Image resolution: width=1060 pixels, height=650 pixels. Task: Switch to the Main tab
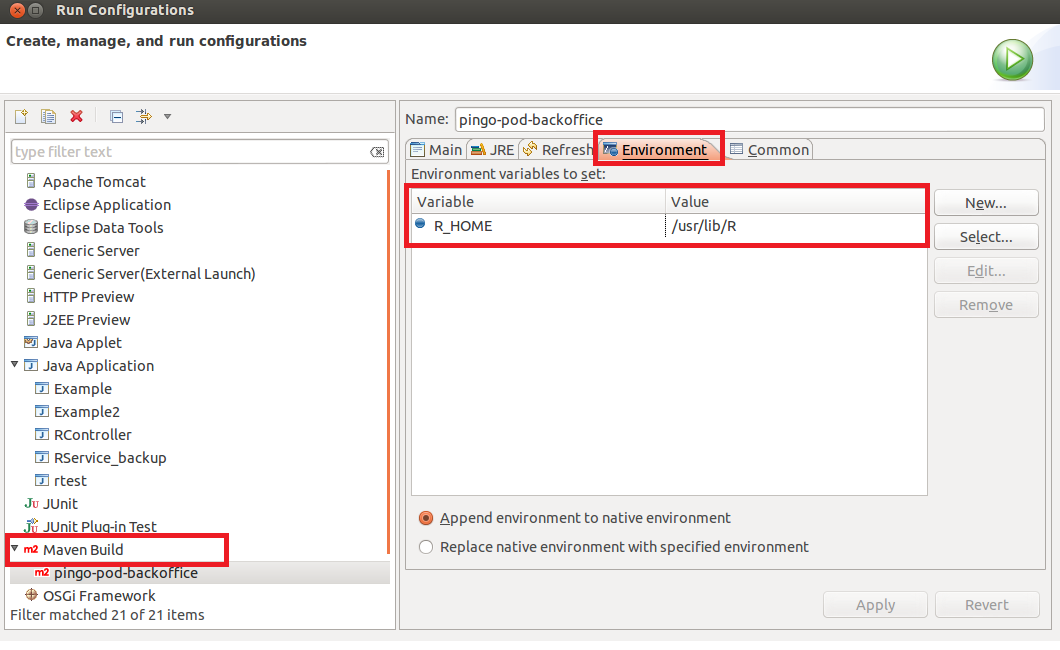[x=437, y=150]
